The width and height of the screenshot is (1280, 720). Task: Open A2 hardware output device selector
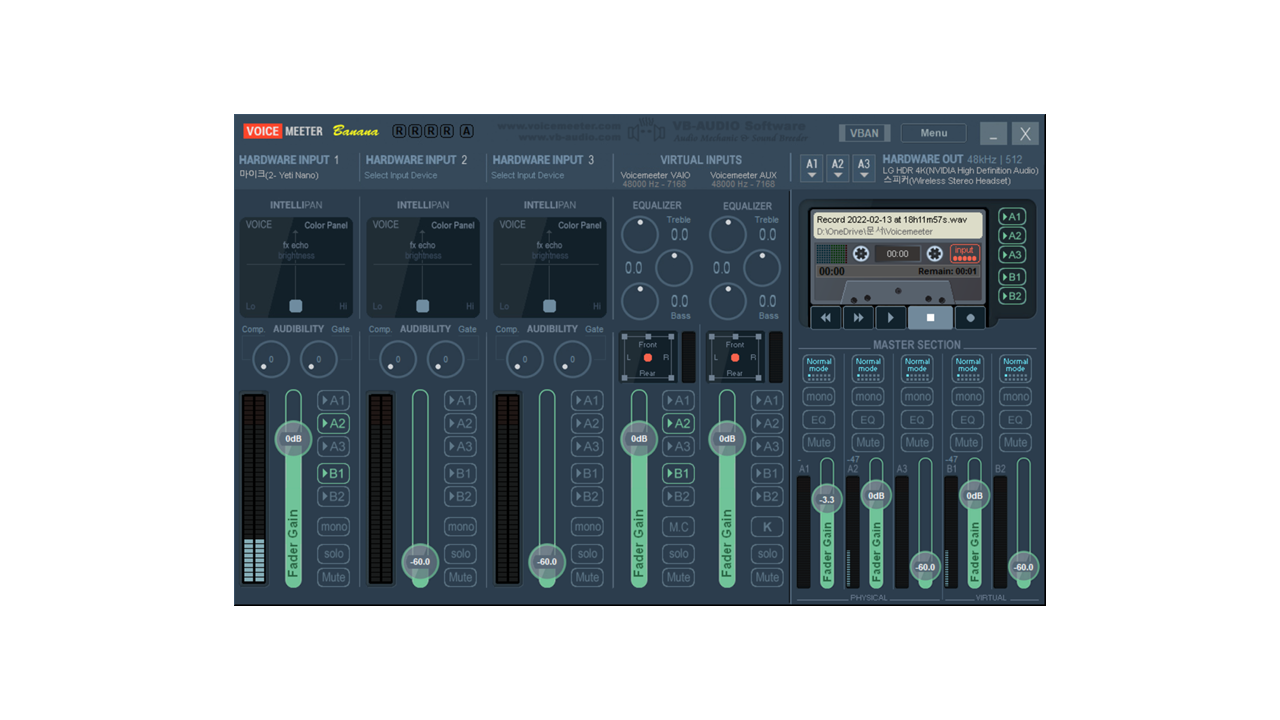click(x=838, y=168)
